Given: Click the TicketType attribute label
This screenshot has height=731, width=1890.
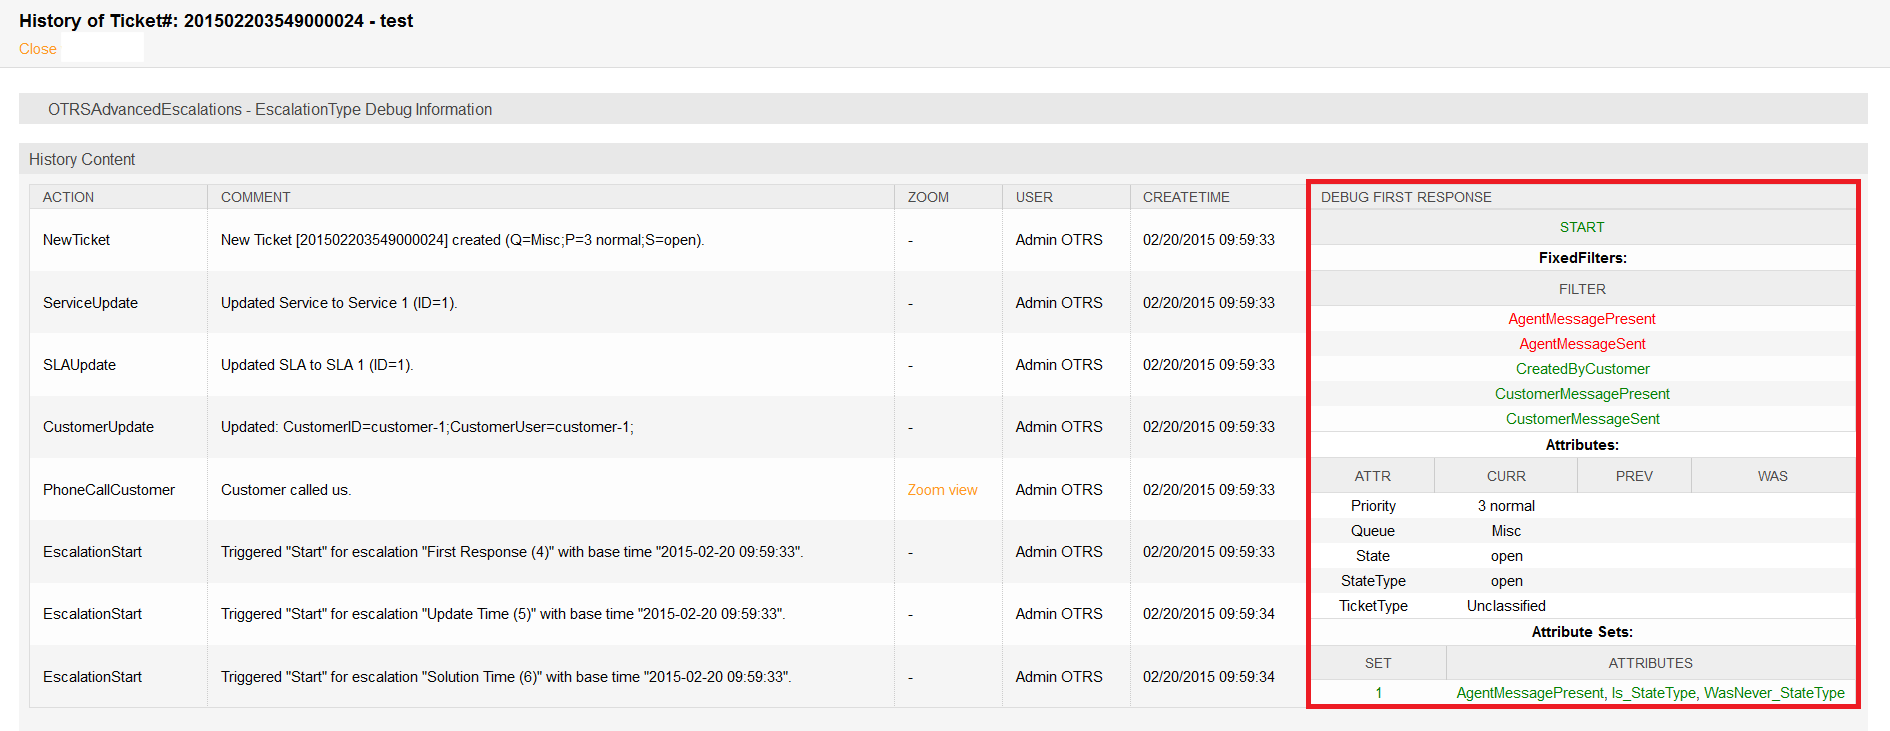Looking at the screenshot, I should pos(1373,606).
